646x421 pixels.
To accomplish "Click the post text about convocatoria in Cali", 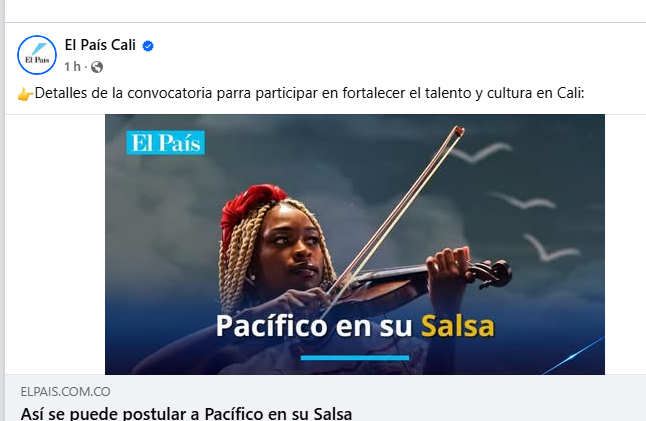I will pos(309,94).
